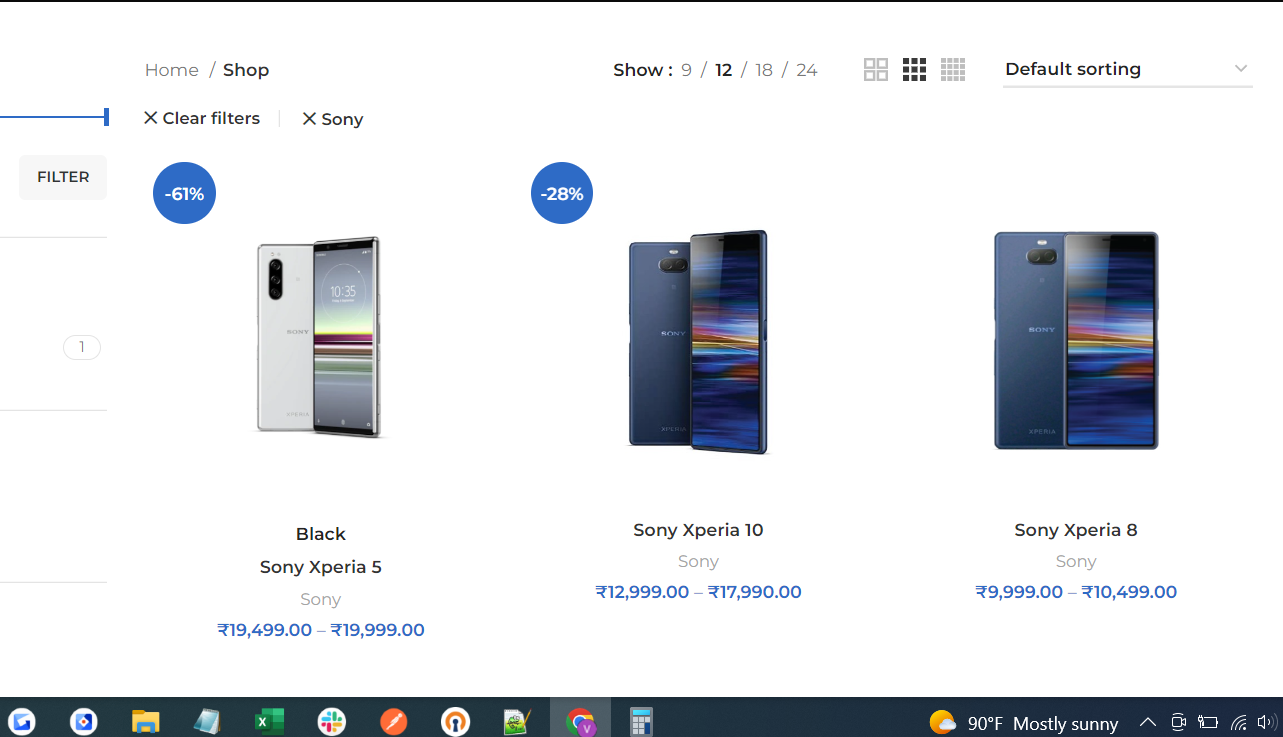Switch to the four-column grid view icon
The height and width of the screenshot is (737, 1283).
[953, 70]
